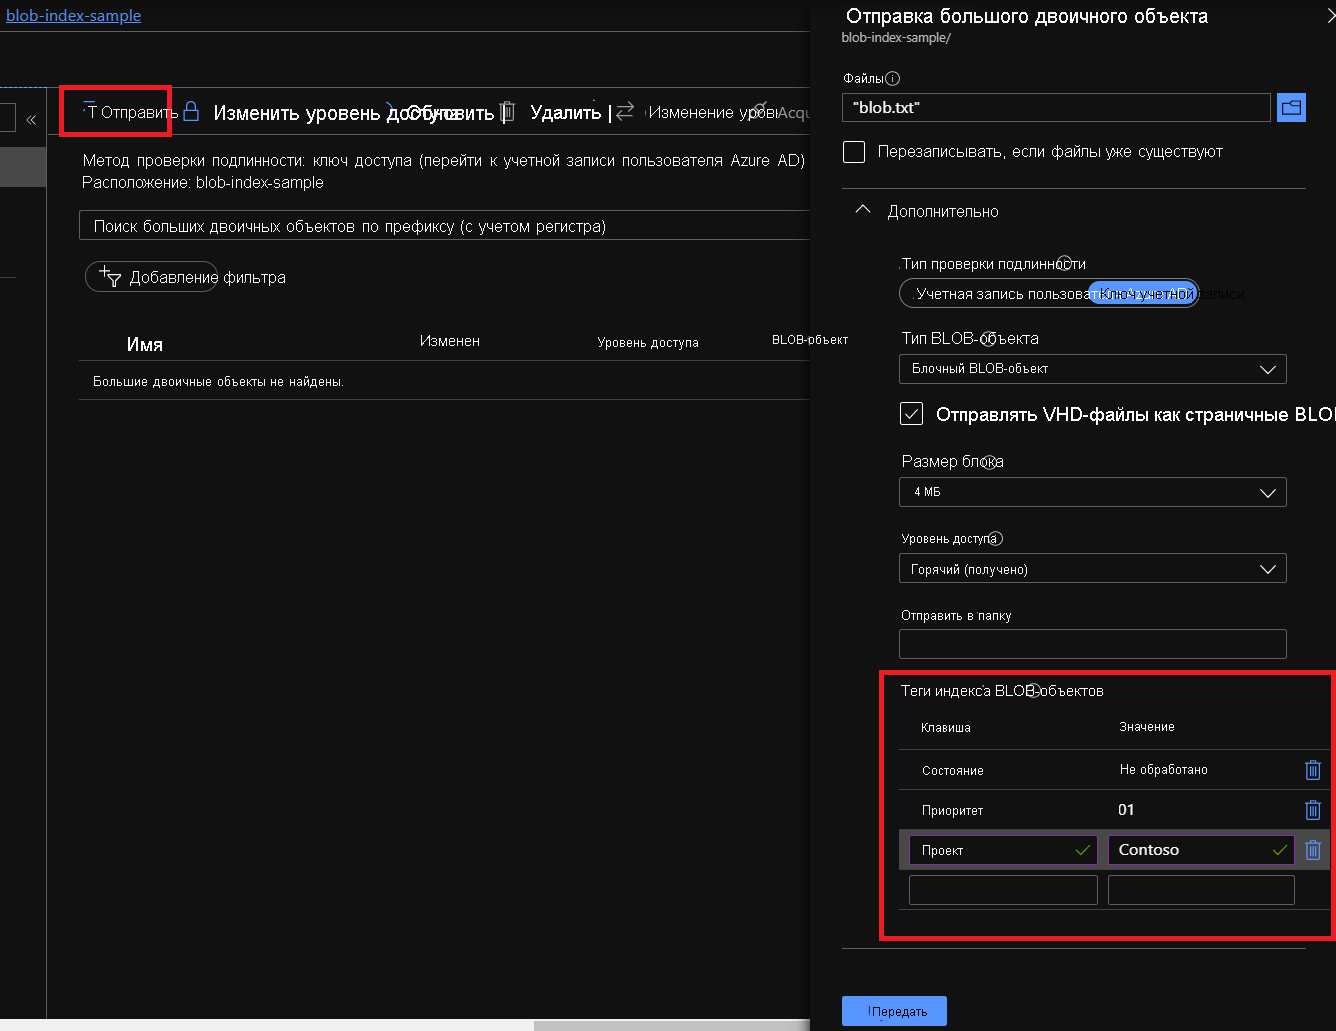Sort by the Изменен column header
The image size is (1336, 1031).
point(450,341)
